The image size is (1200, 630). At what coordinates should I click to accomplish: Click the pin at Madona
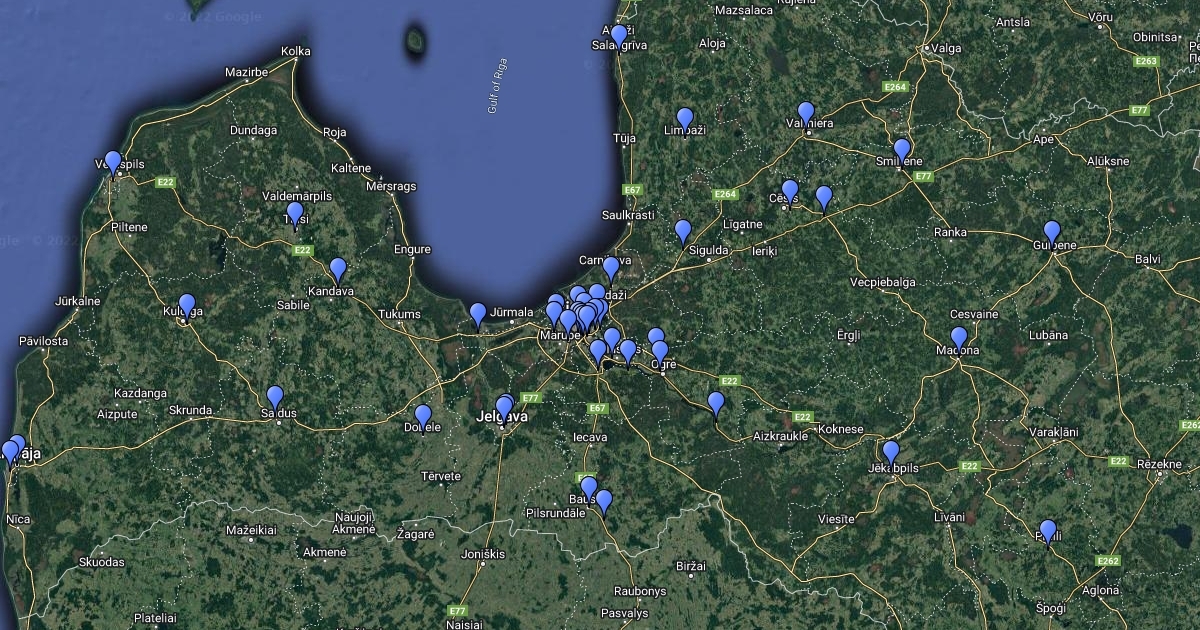pyautogui.click(x=959, y=338)
